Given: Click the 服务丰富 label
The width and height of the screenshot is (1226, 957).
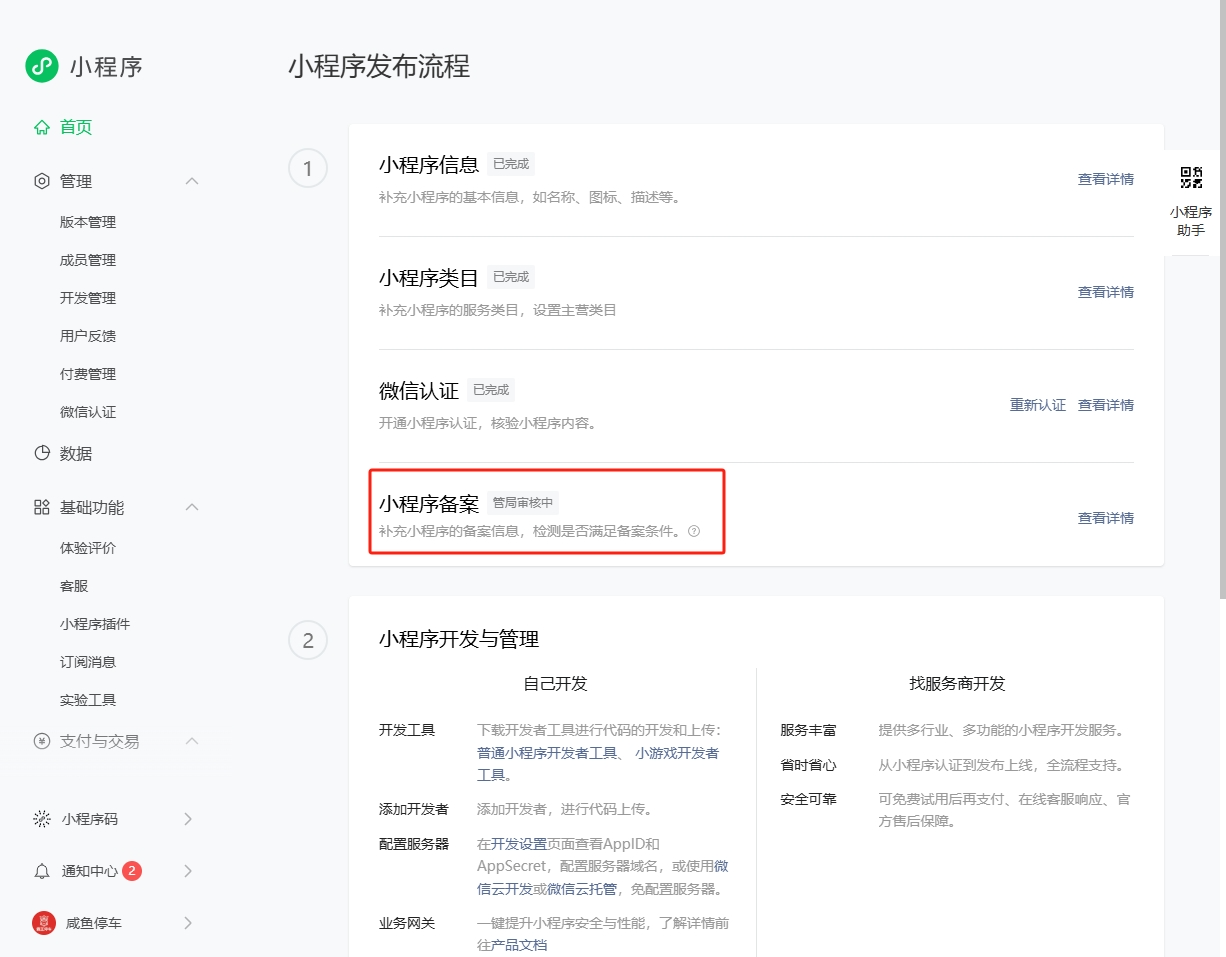Looking at the screenshot, I should [809, 731].
